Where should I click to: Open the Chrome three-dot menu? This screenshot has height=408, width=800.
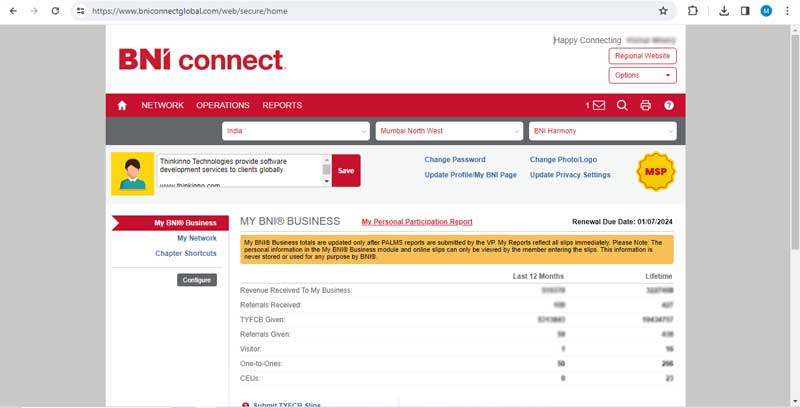[x=787, y=11]
